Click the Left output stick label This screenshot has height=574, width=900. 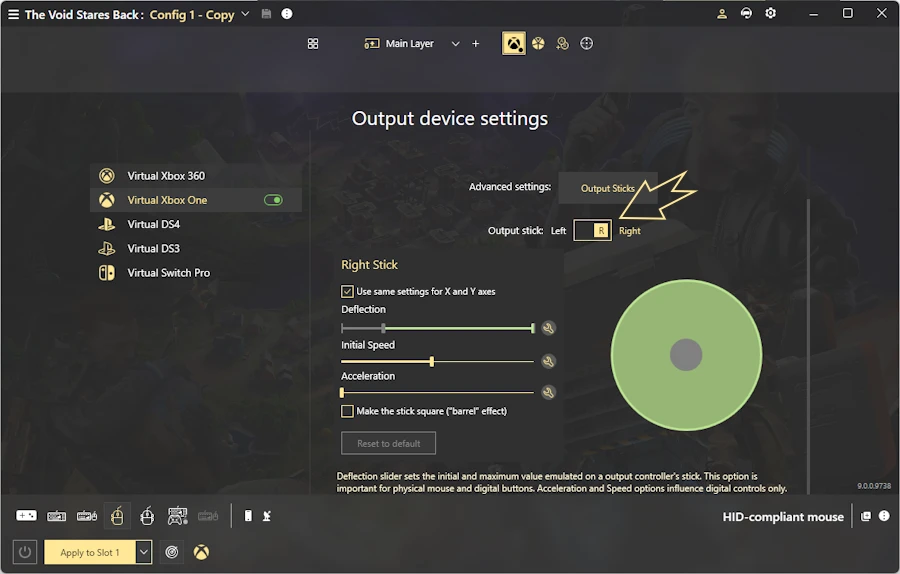click(x=558, y=231)
